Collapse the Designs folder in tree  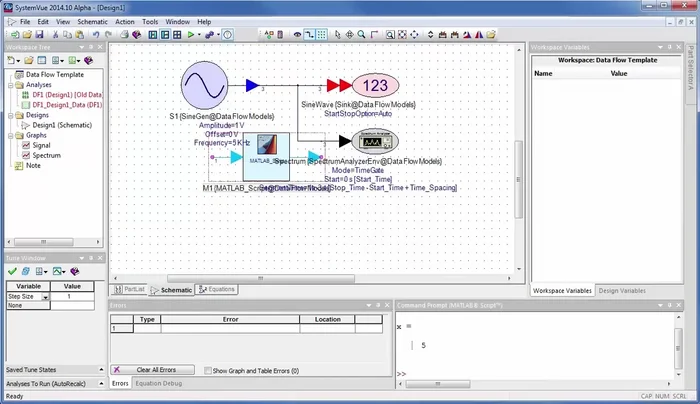10,115
